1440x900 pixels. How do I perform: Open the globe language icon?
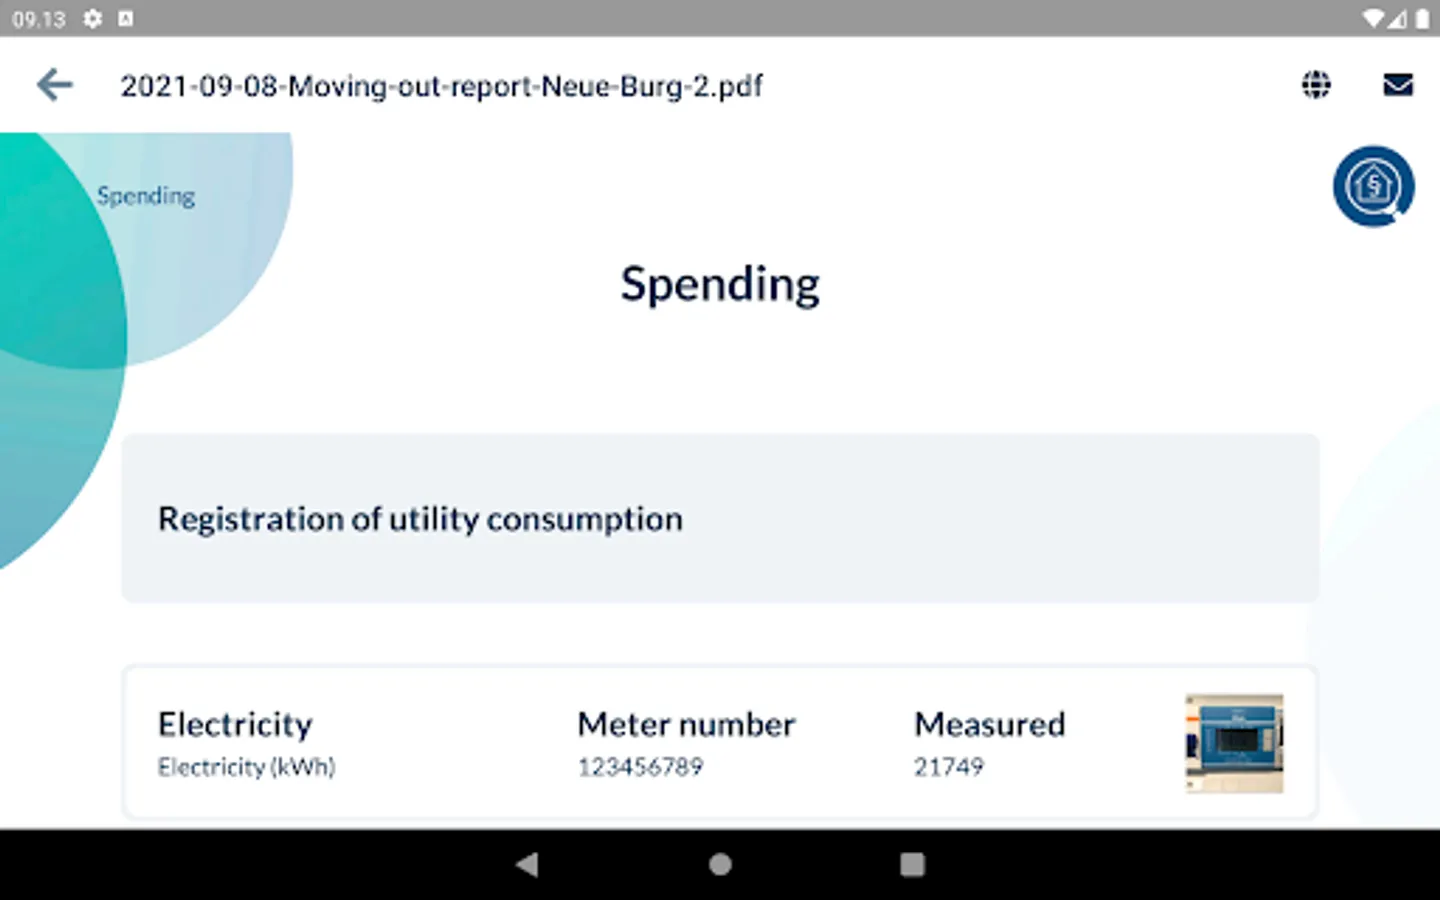[1316, 85]
